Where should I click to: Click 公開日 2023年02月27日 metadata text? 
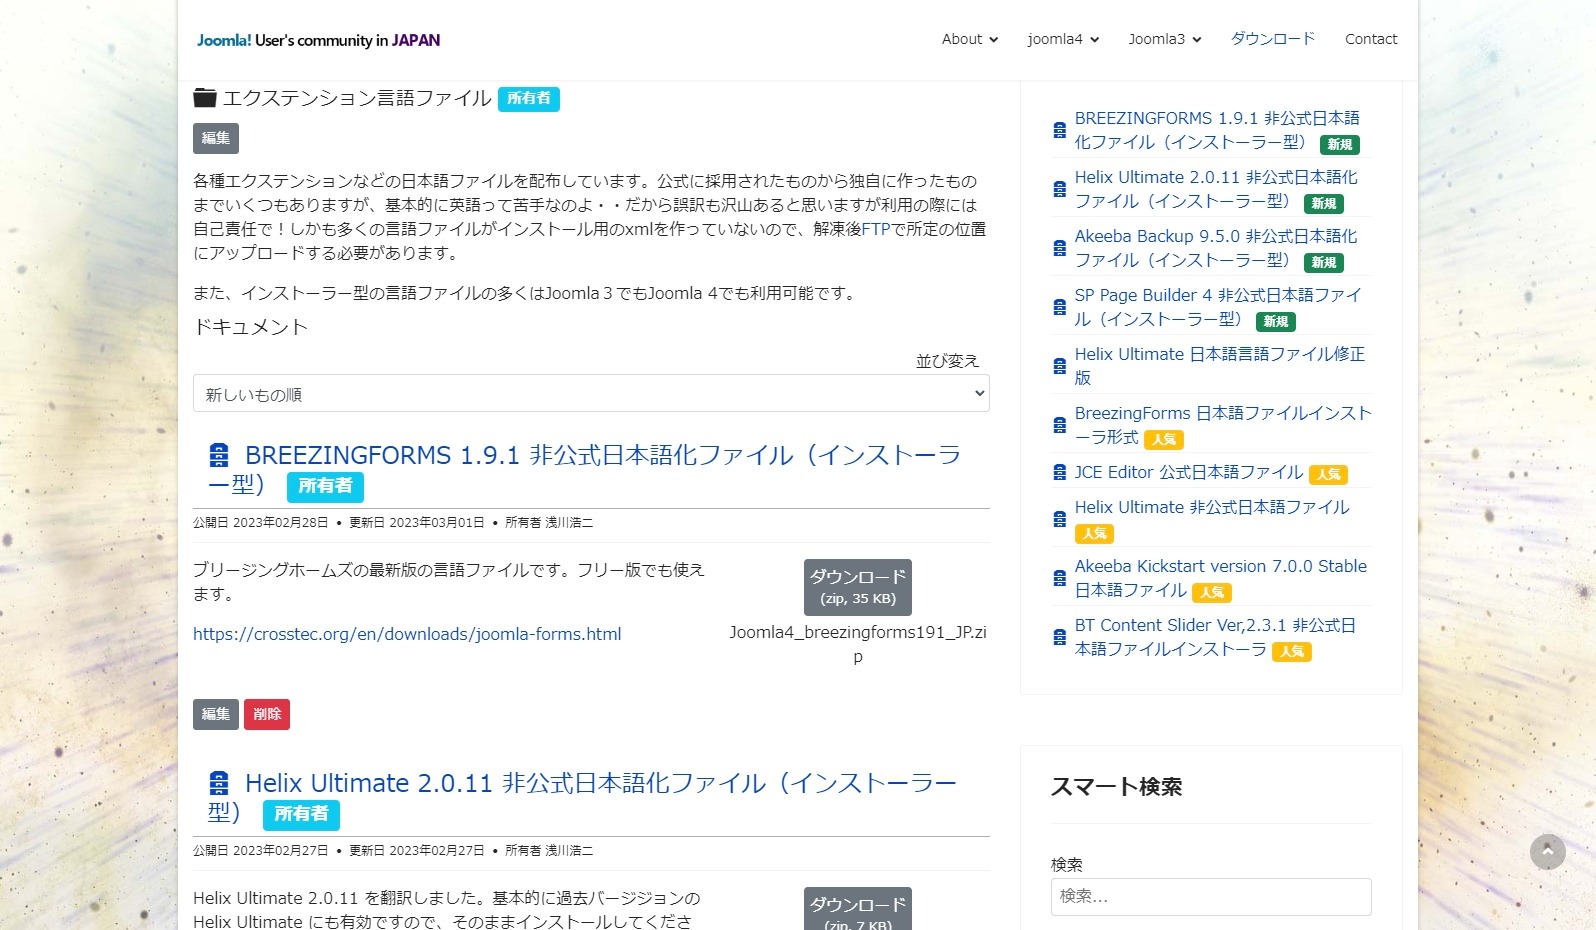pyautogui.click(x=260, y=850)
